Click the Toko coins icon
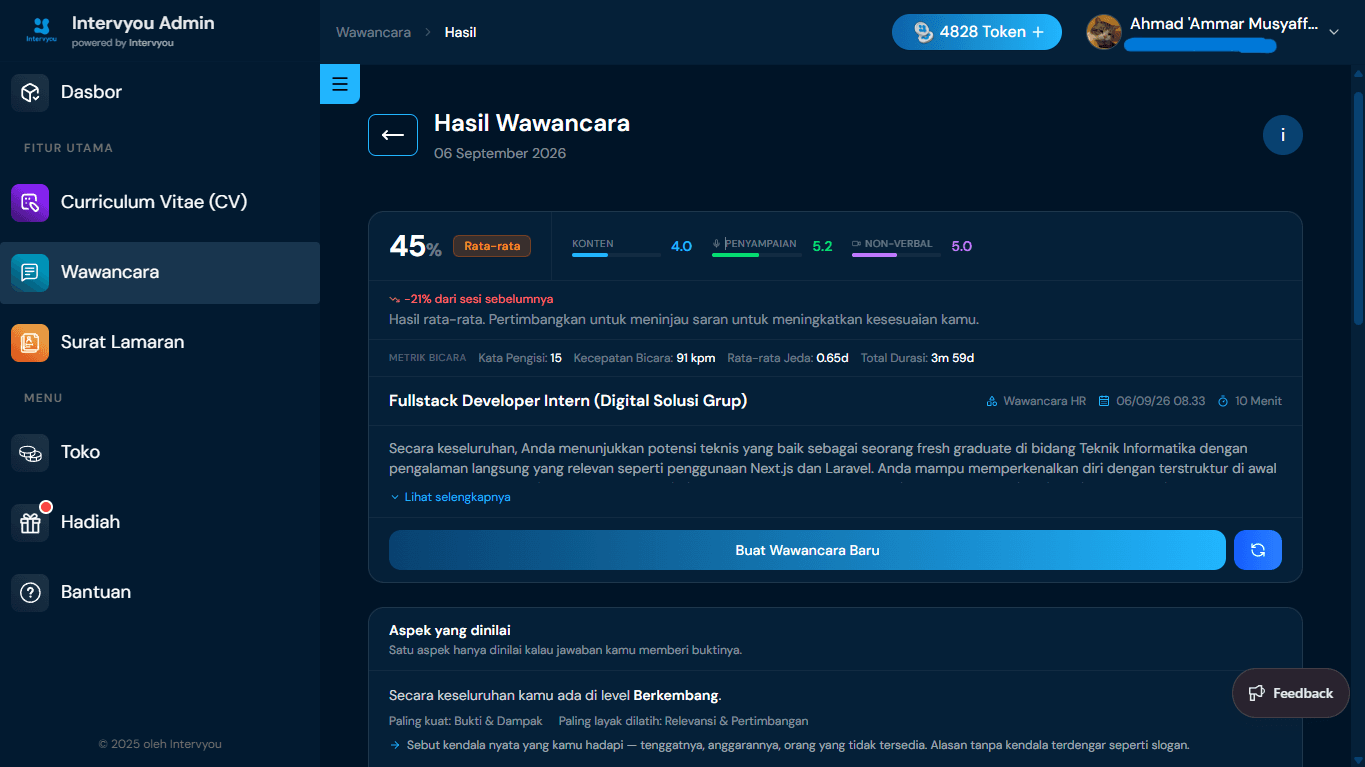This screenshot has height=767, width=1365. coord(30,452)
